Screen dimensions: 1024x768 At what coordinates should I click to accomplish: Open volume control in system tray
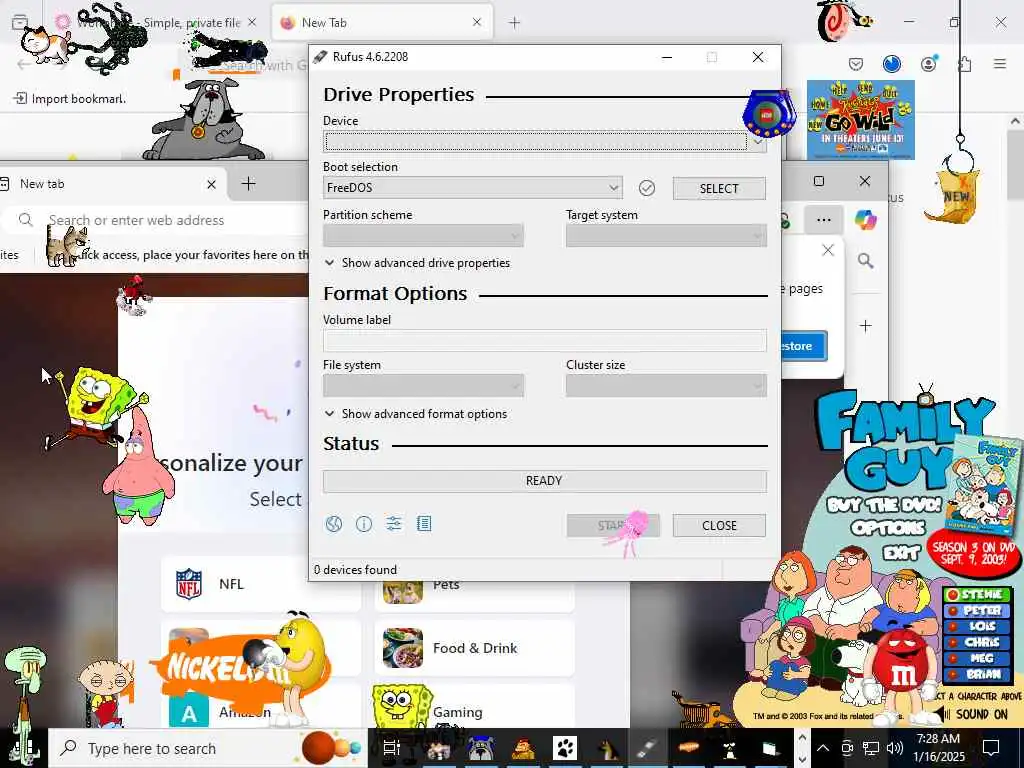(895, 748)
